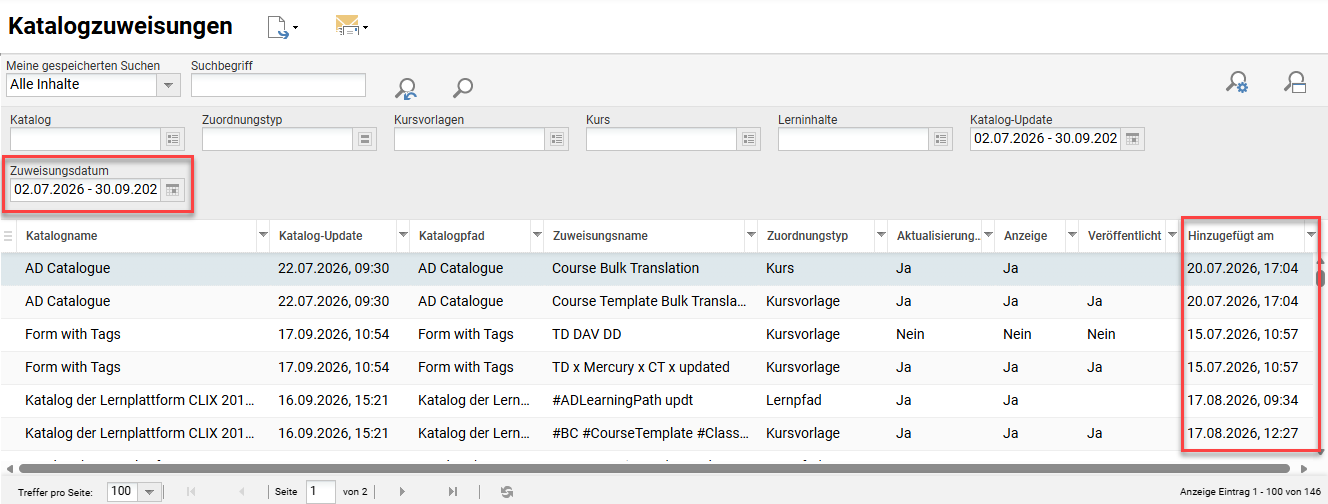Sort by Zuweisungsname column header

pyautogui.click(x=600, y=236)
